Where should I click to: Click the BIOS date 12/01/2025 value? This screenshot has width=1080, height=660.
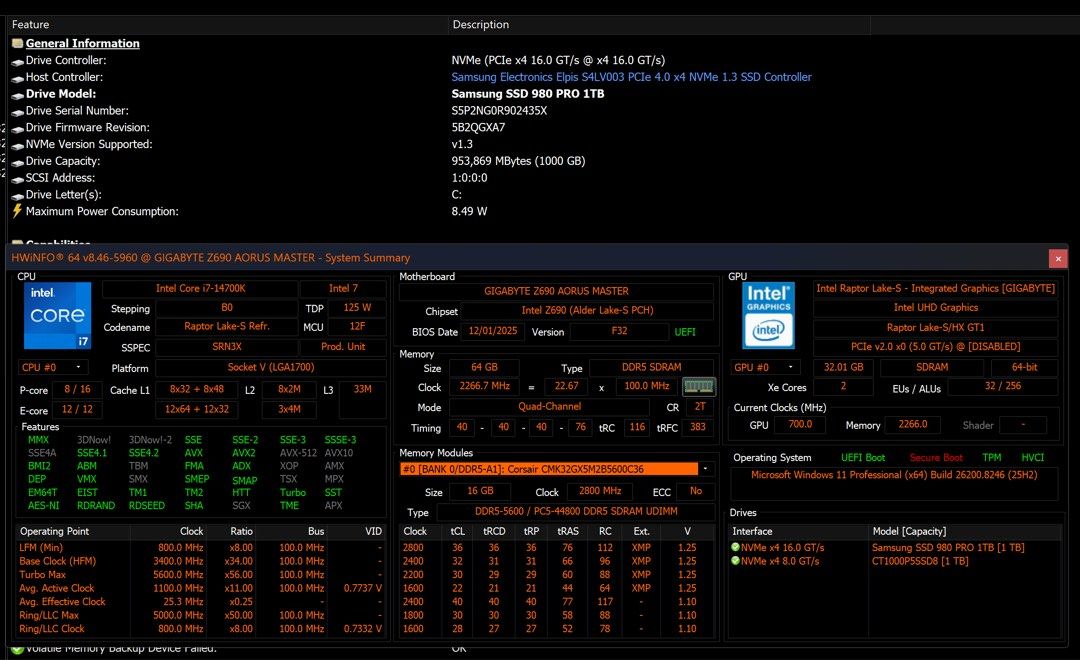click(x=492, y=331)
